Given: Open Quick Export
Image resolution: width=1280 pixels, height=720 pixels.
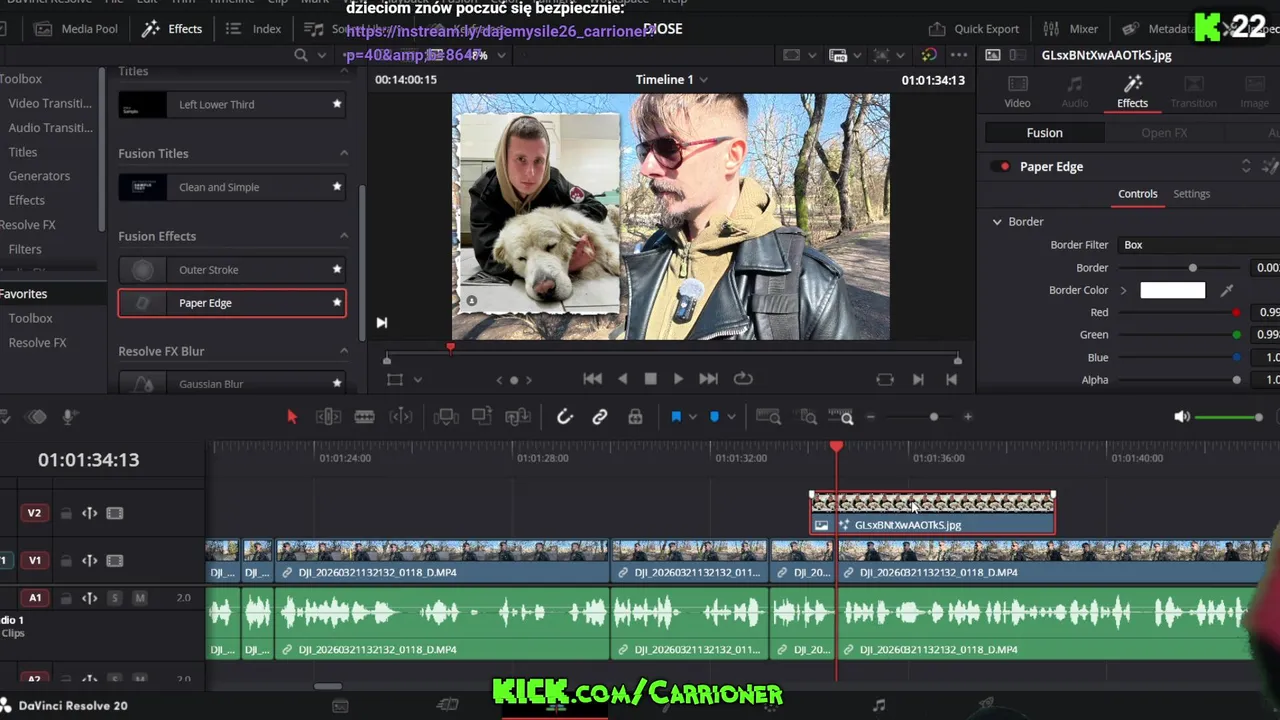Looking at the screenshot, I should pyautogui.click(x=974, y=29).
